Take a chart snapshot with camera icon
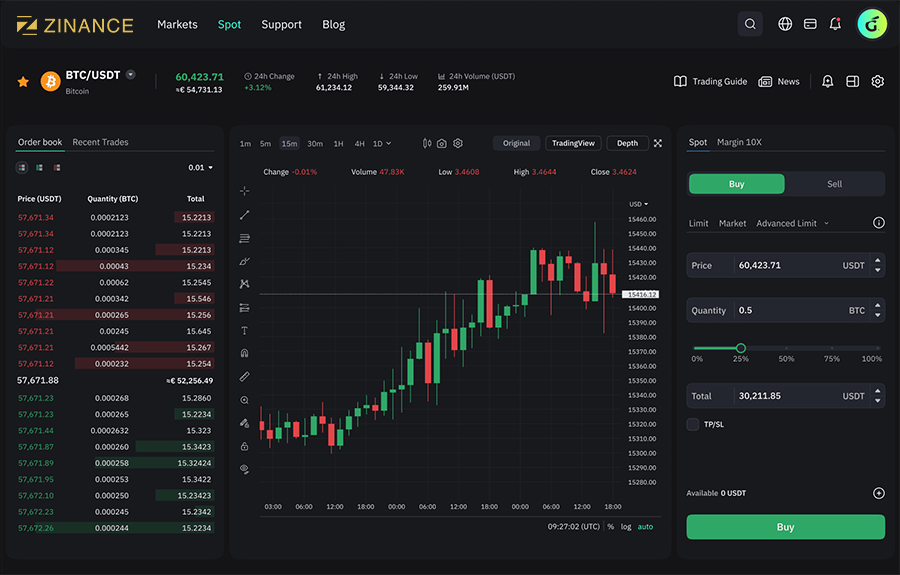The height and width of the screenshot is (575, 900). click(442, 143)
